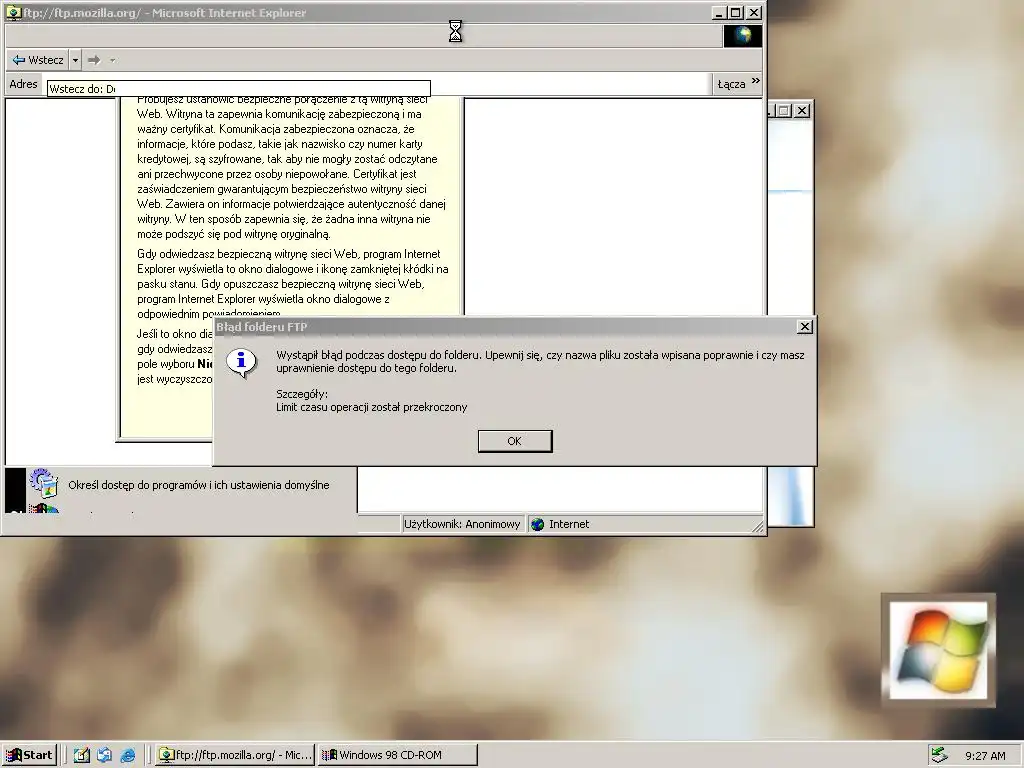Maximize the Internet Explorer window

click(736, 12)
